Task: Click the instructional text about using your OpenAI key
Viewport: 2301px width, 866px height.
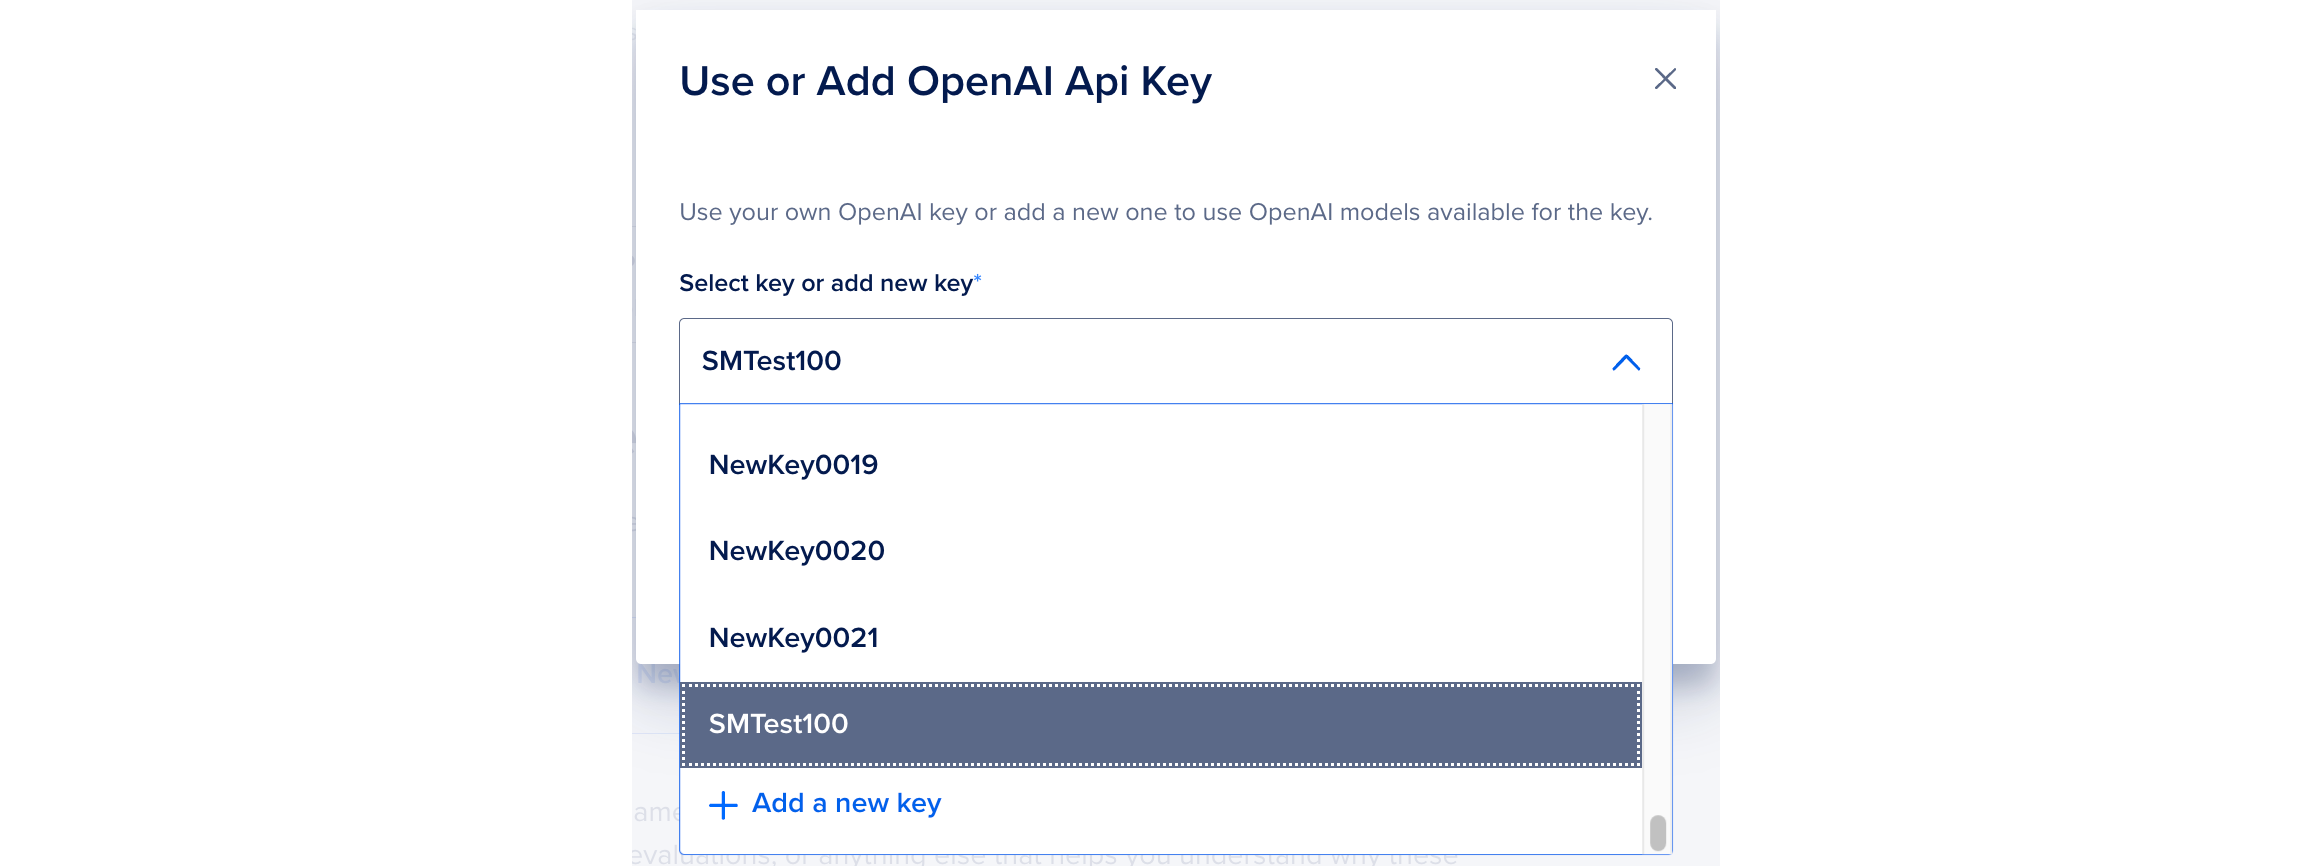Action: pyautogui.click(x=1167, y=211)
